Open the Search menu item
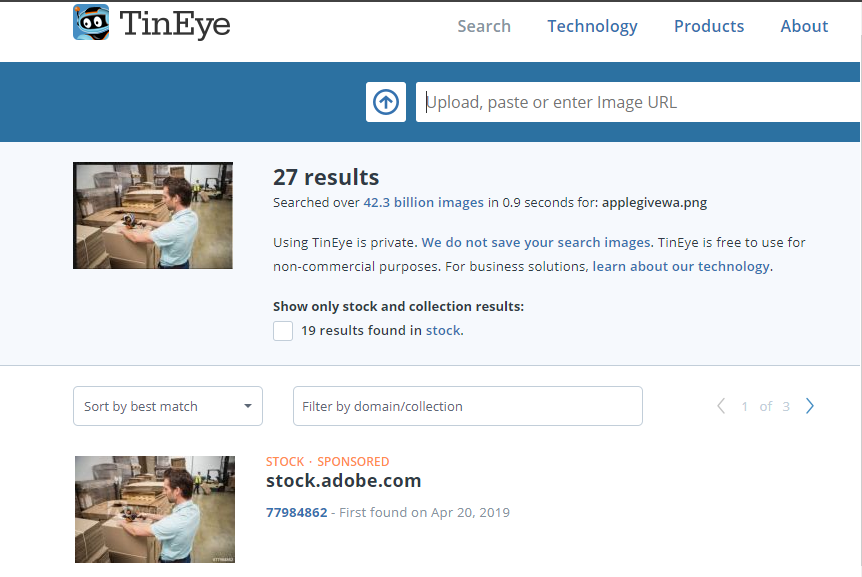The width and height of the screenshot is (862, 577). coord(484,26)
